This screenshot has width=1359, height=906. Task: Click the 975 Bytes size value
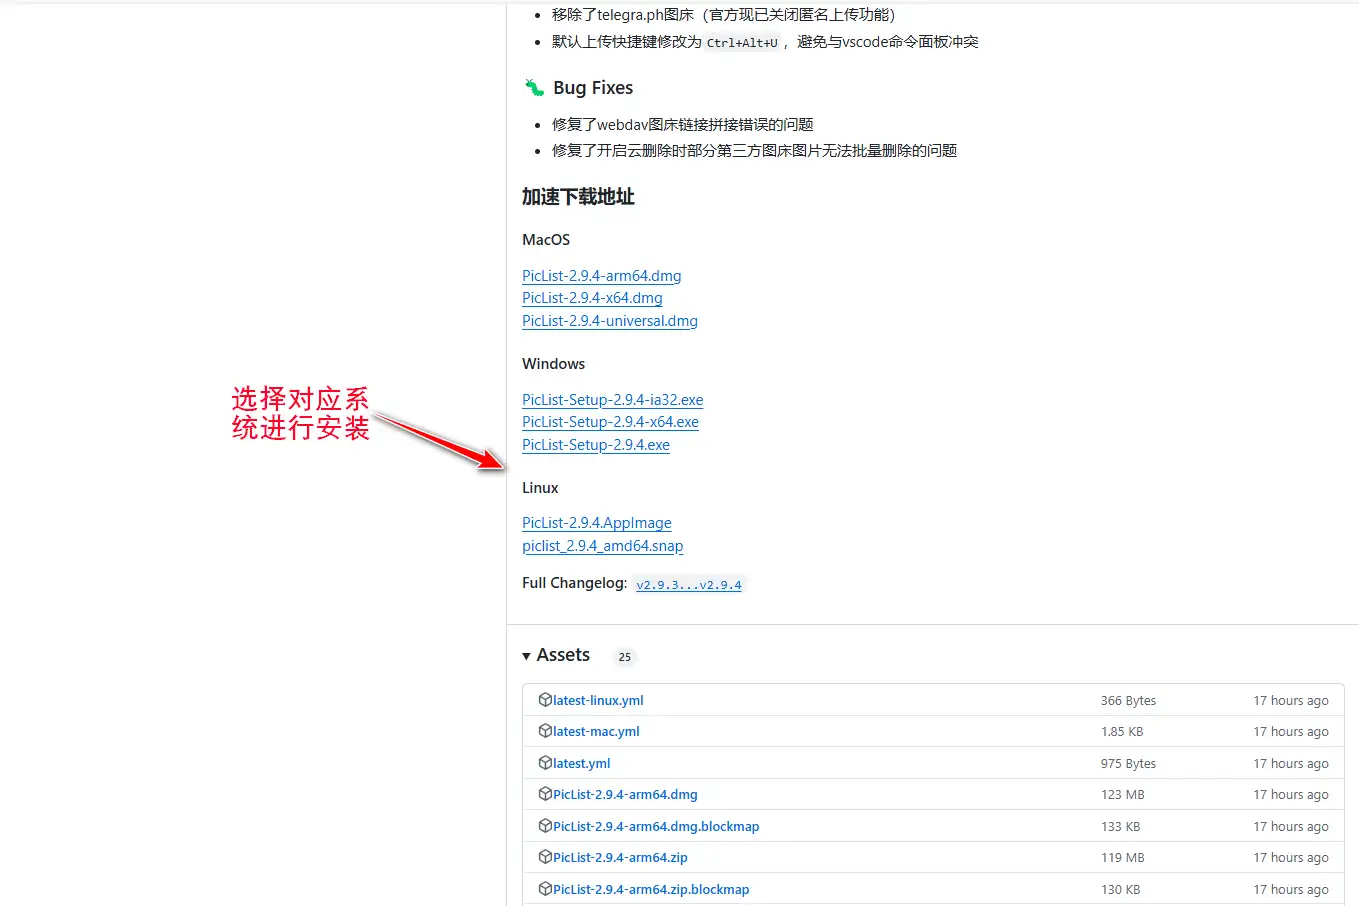coord(1128,764)
